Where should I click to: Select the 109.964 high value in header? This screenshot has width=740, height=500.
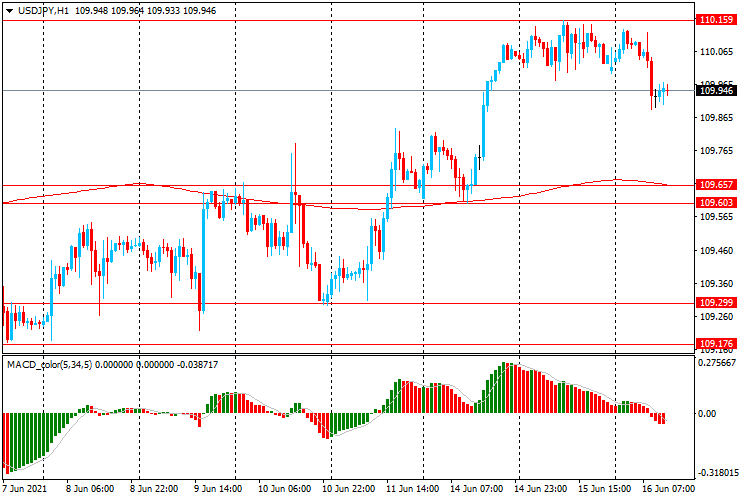tap(127, 10)
